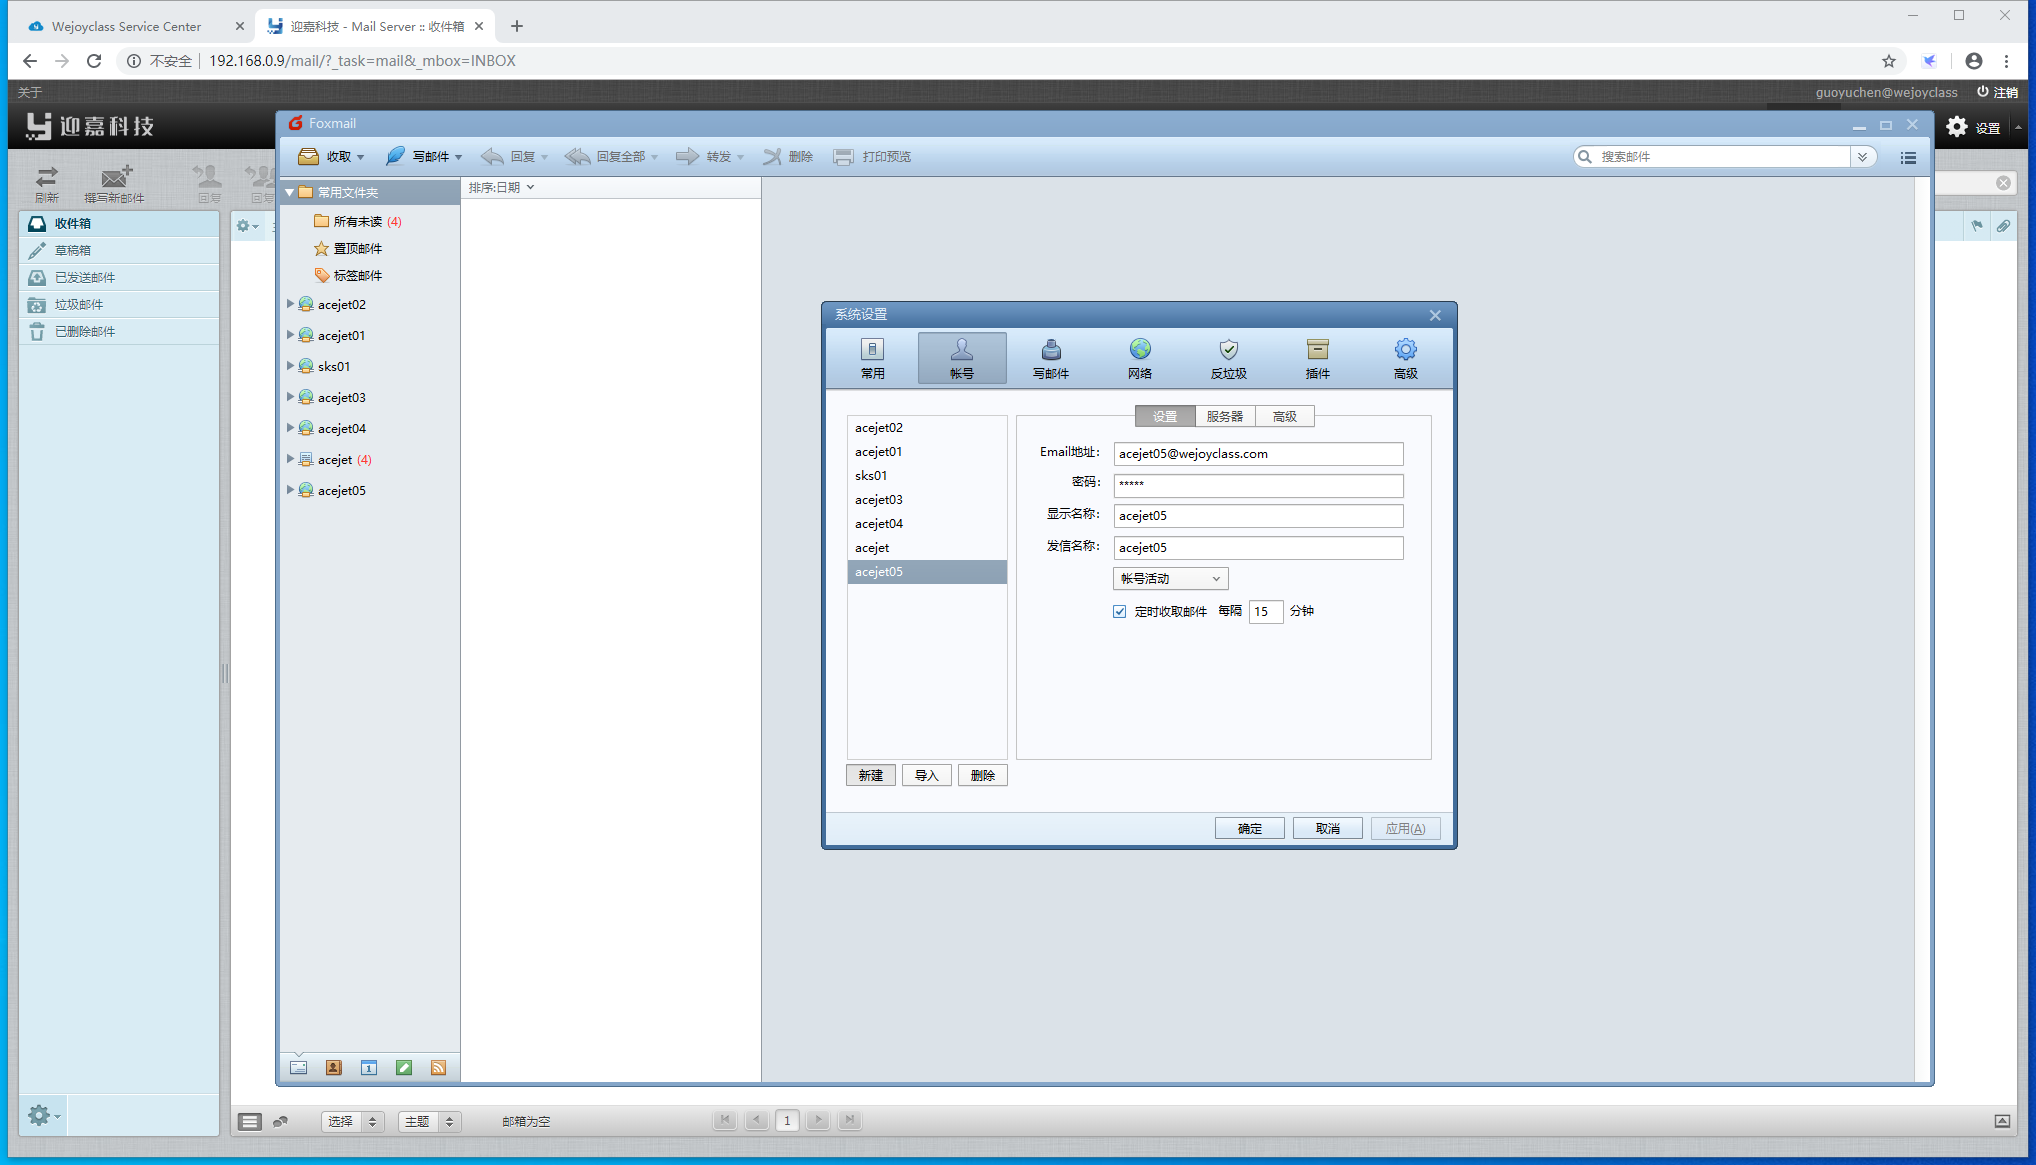Open the 帐号活动 account status dropdown
The height and width of the screenshot is (1165, 2036).
click(1170, 579)
